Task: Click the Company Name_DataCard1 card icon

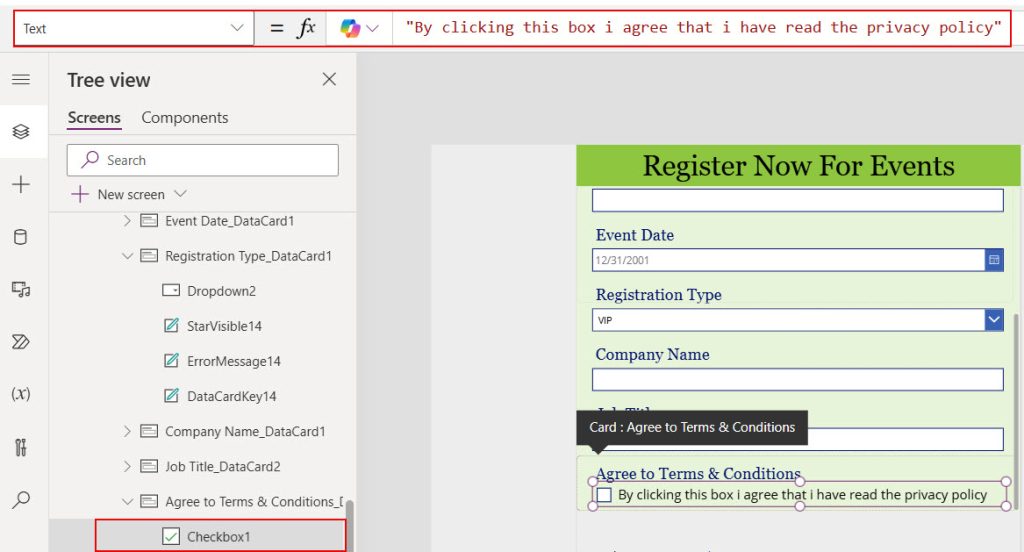Action: 149,431
